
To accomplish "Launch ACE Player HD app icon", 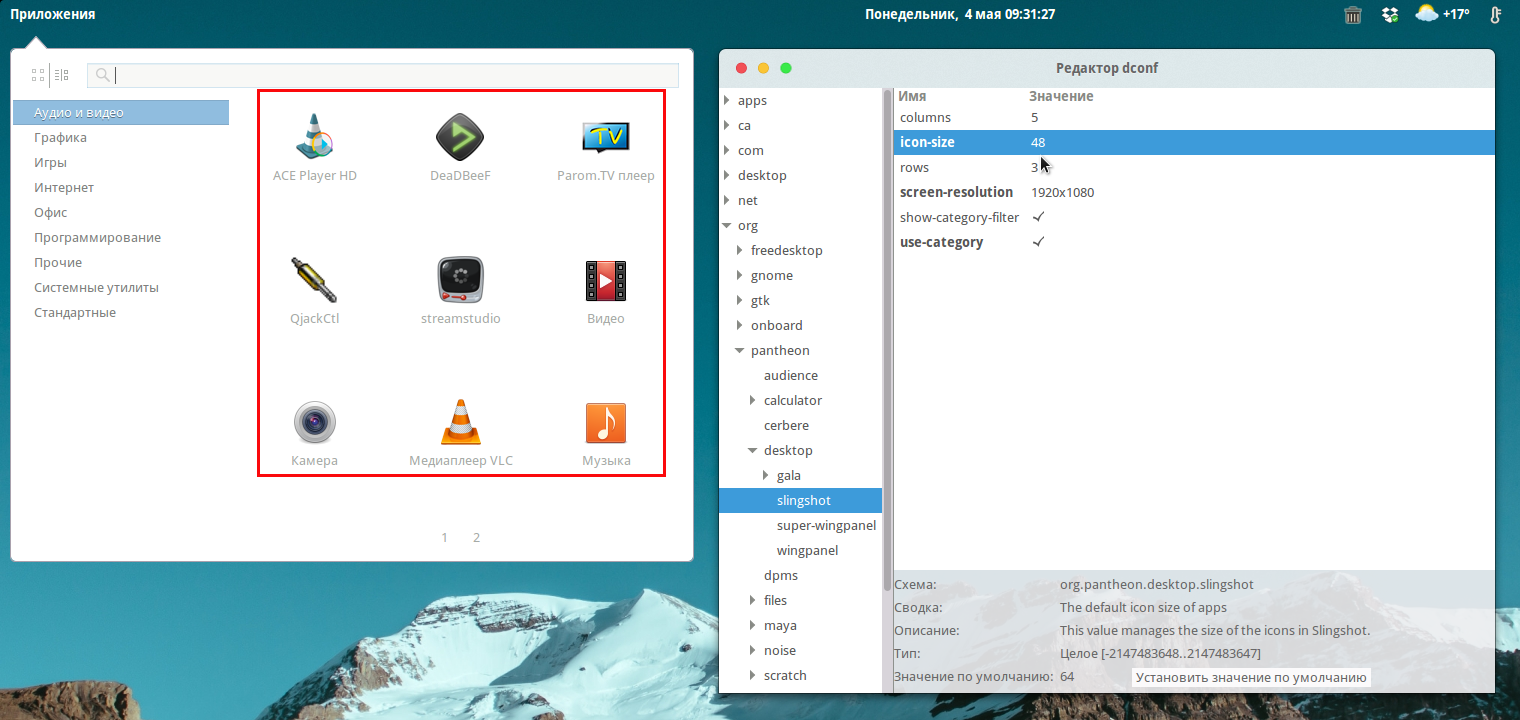I will (315, 138).
